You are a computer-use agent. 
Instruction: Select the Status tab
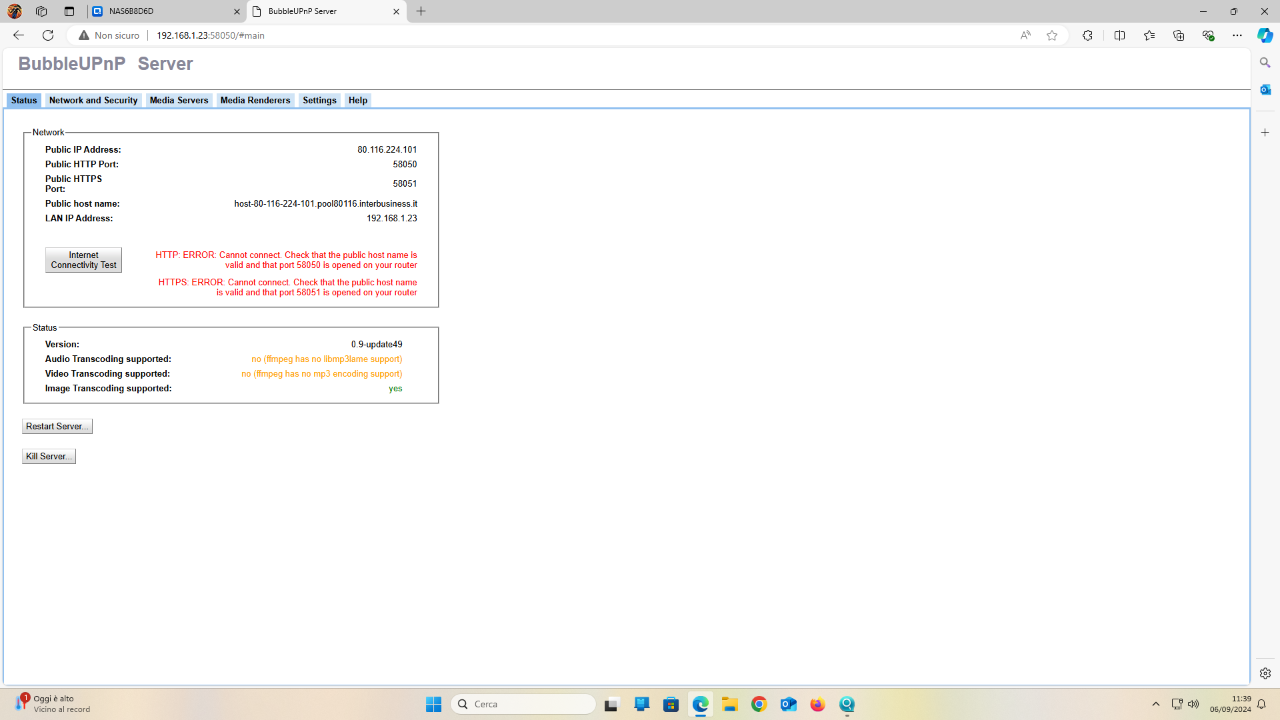pos(24,100)
